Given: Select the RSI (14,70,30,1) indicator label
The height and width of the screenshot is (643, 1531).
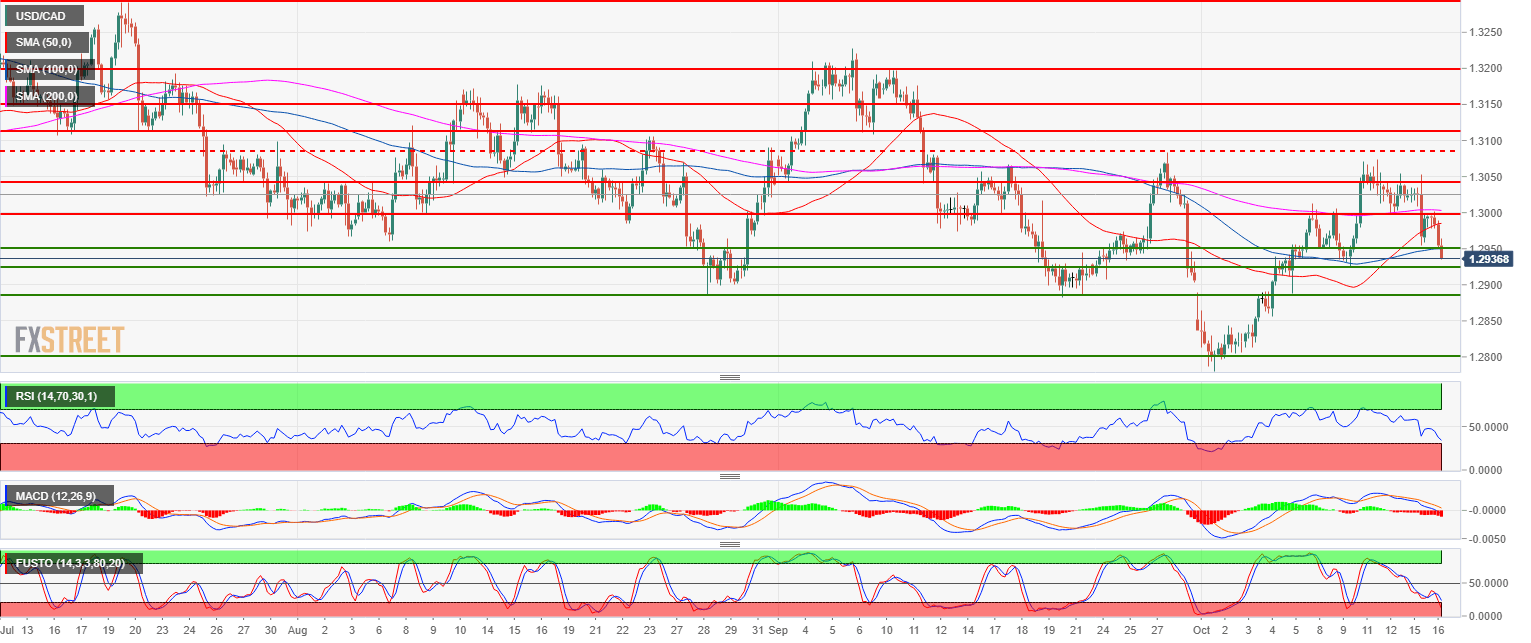Looking at the screenshot, I should (x=59, y=397).
